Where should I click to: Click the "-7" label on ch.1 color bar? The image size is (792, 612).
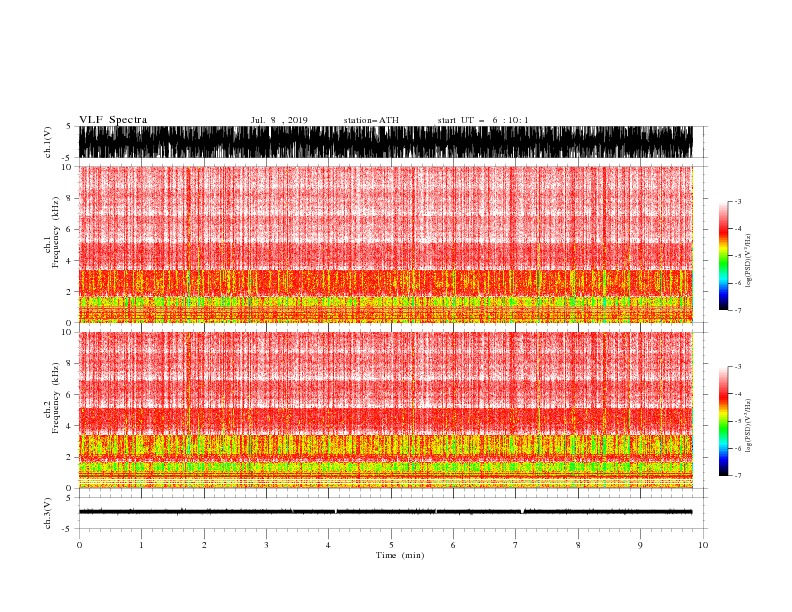click(x=738, y=310)
